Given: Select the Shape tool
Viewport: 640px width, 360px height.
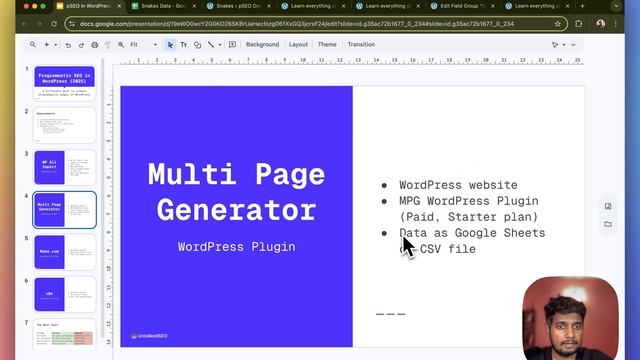Looking at the screenshot, I should click(x=198, y=45).
